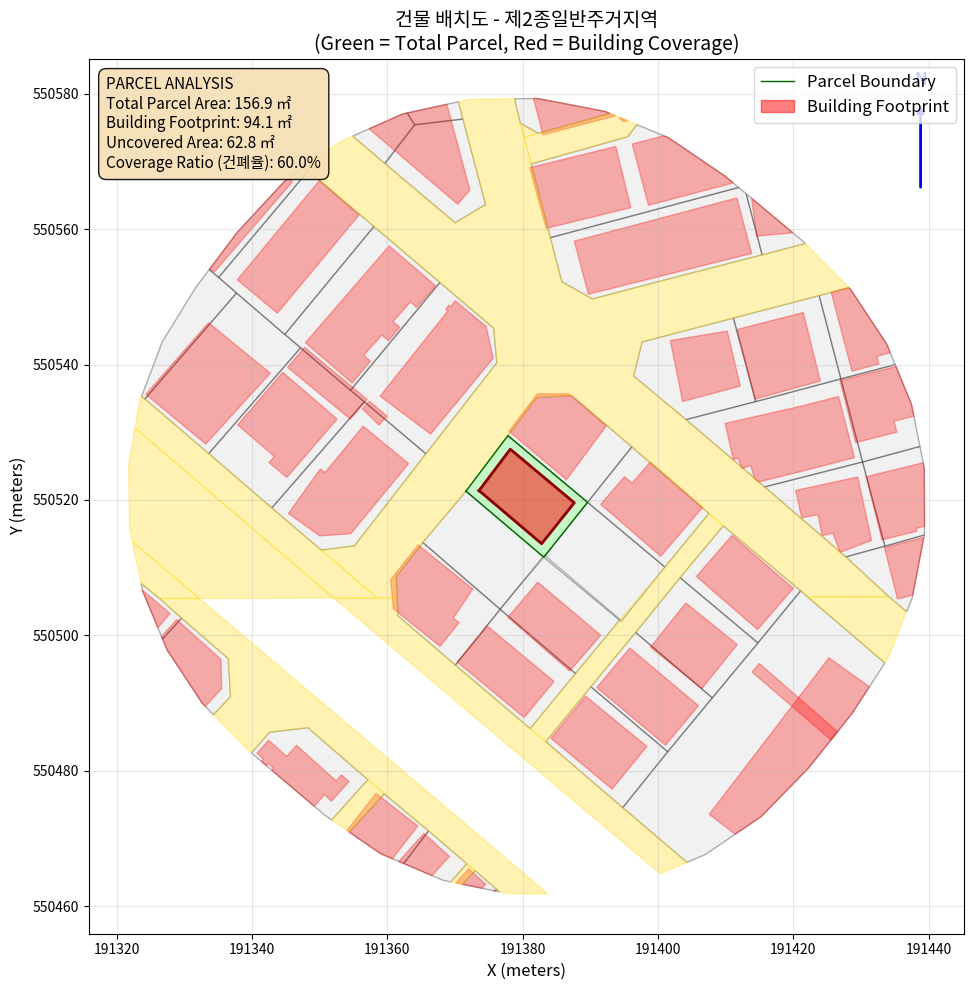Click the bright red overlapping building strip

coord(813,719)
